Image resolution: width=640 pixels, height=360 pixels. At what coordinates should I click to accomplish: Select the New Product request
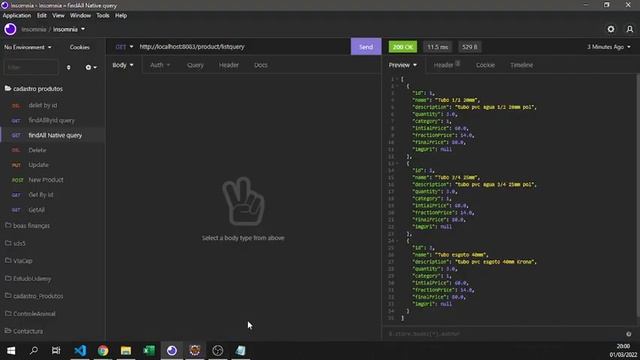[53, 180]
